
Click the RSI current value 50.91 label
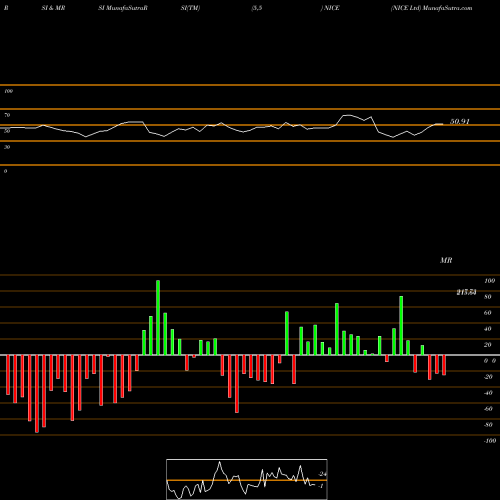point(460,122)
